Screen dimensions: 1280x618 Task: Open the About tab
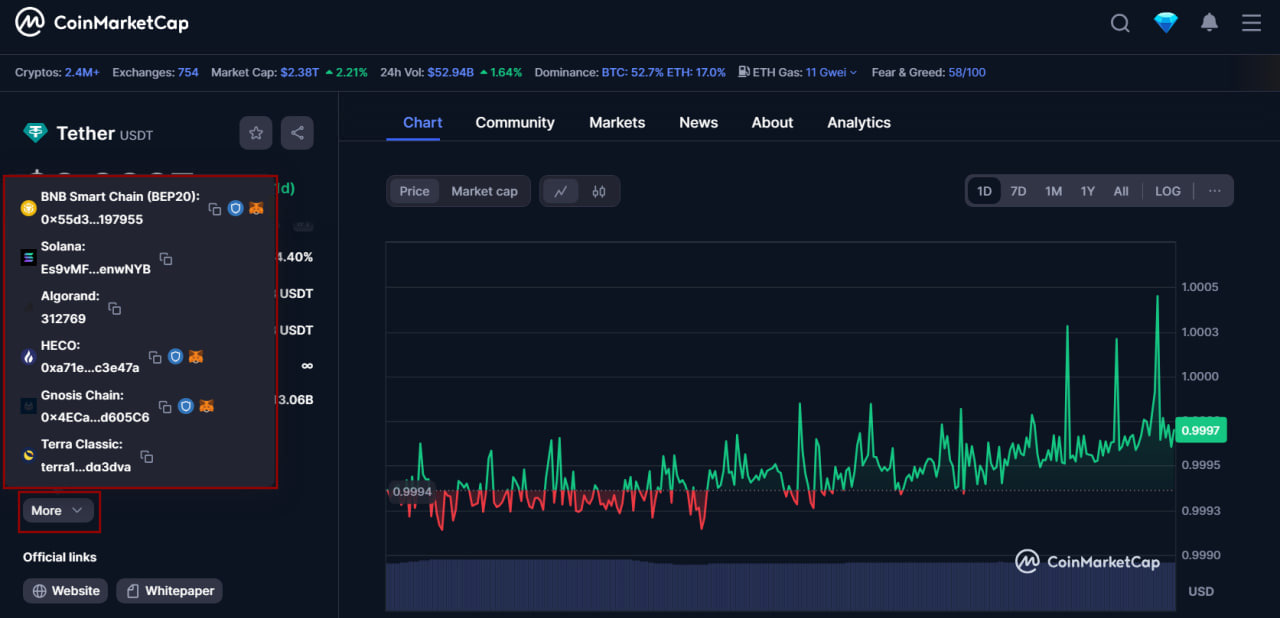772,122
